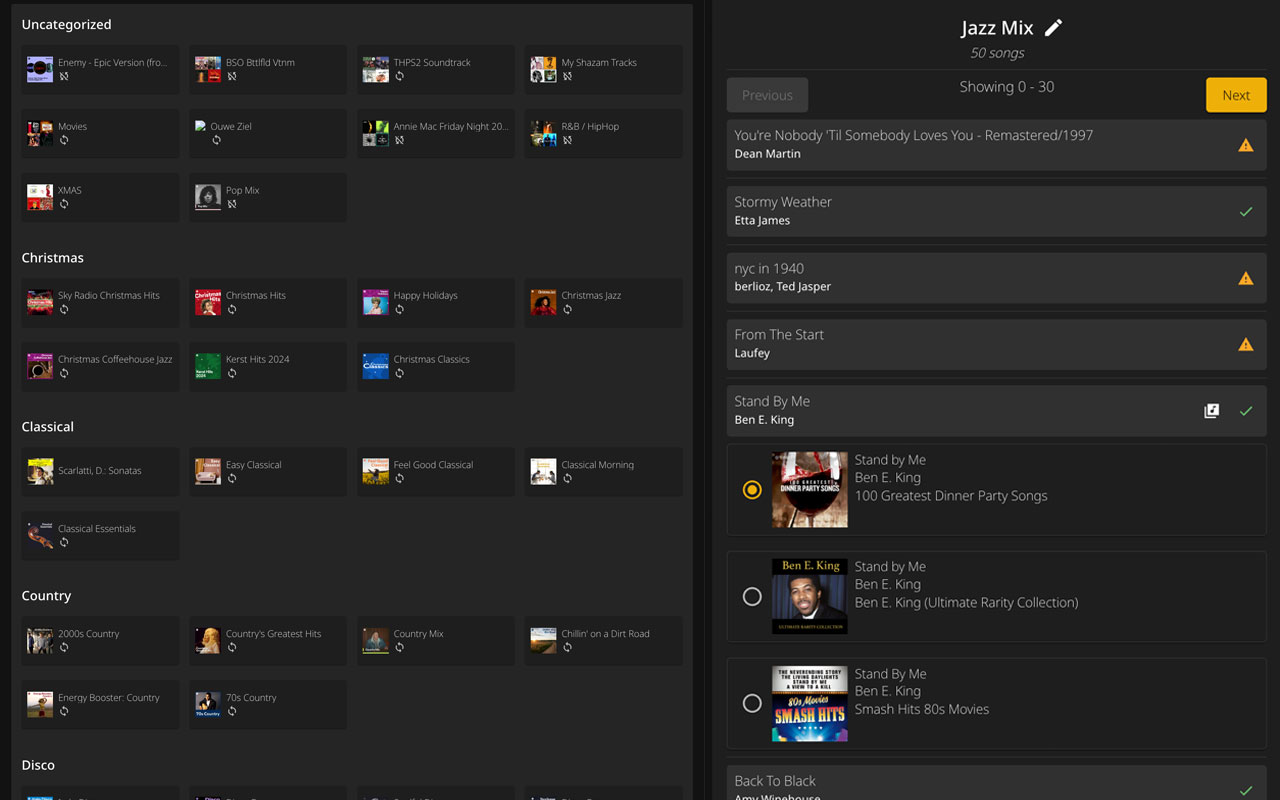
Task: Select the Smash Hits 80s Movies match option
Action: [x=753, y=704]
